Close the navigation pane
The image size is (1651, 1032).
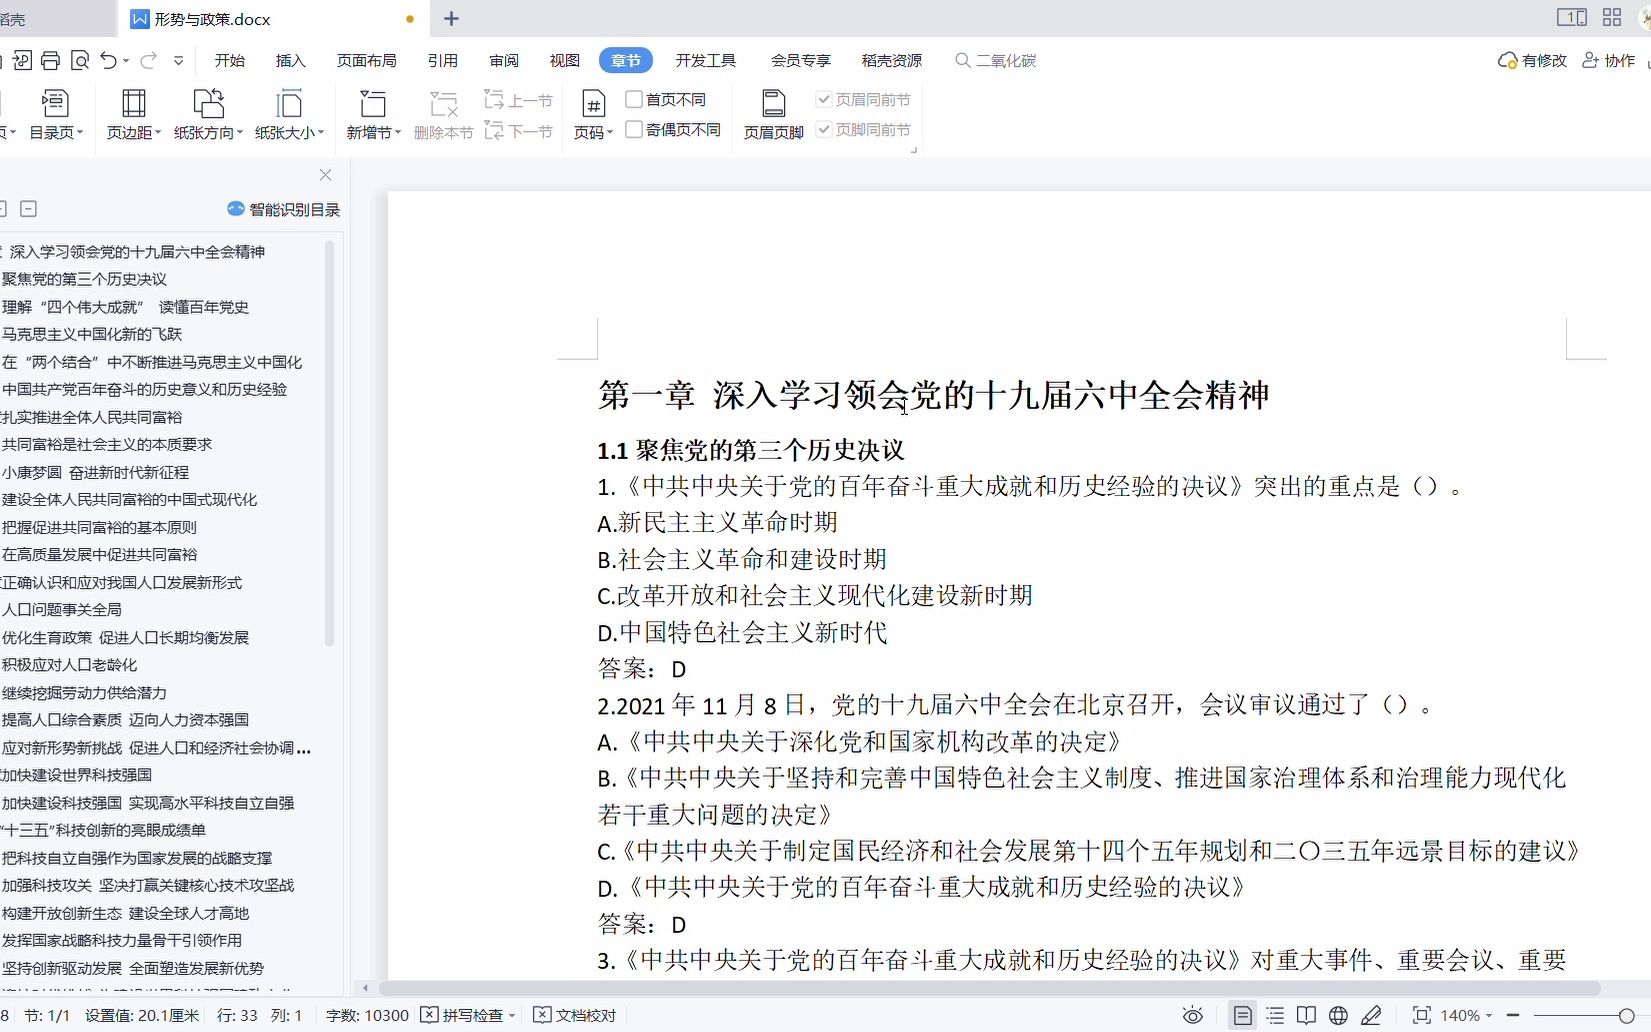coord(325,175)
